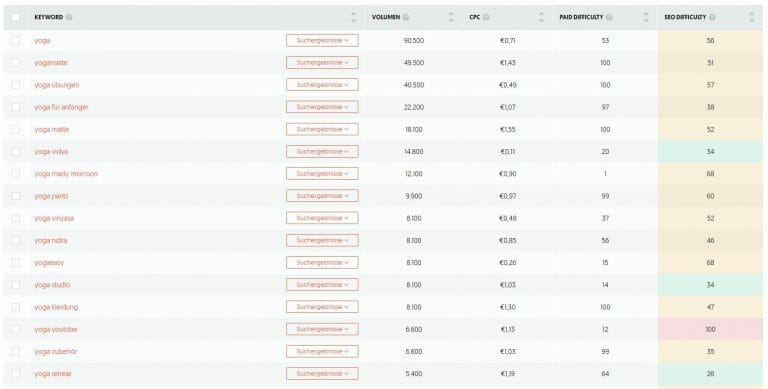Click the volume value 5.400

click(414, 374)
